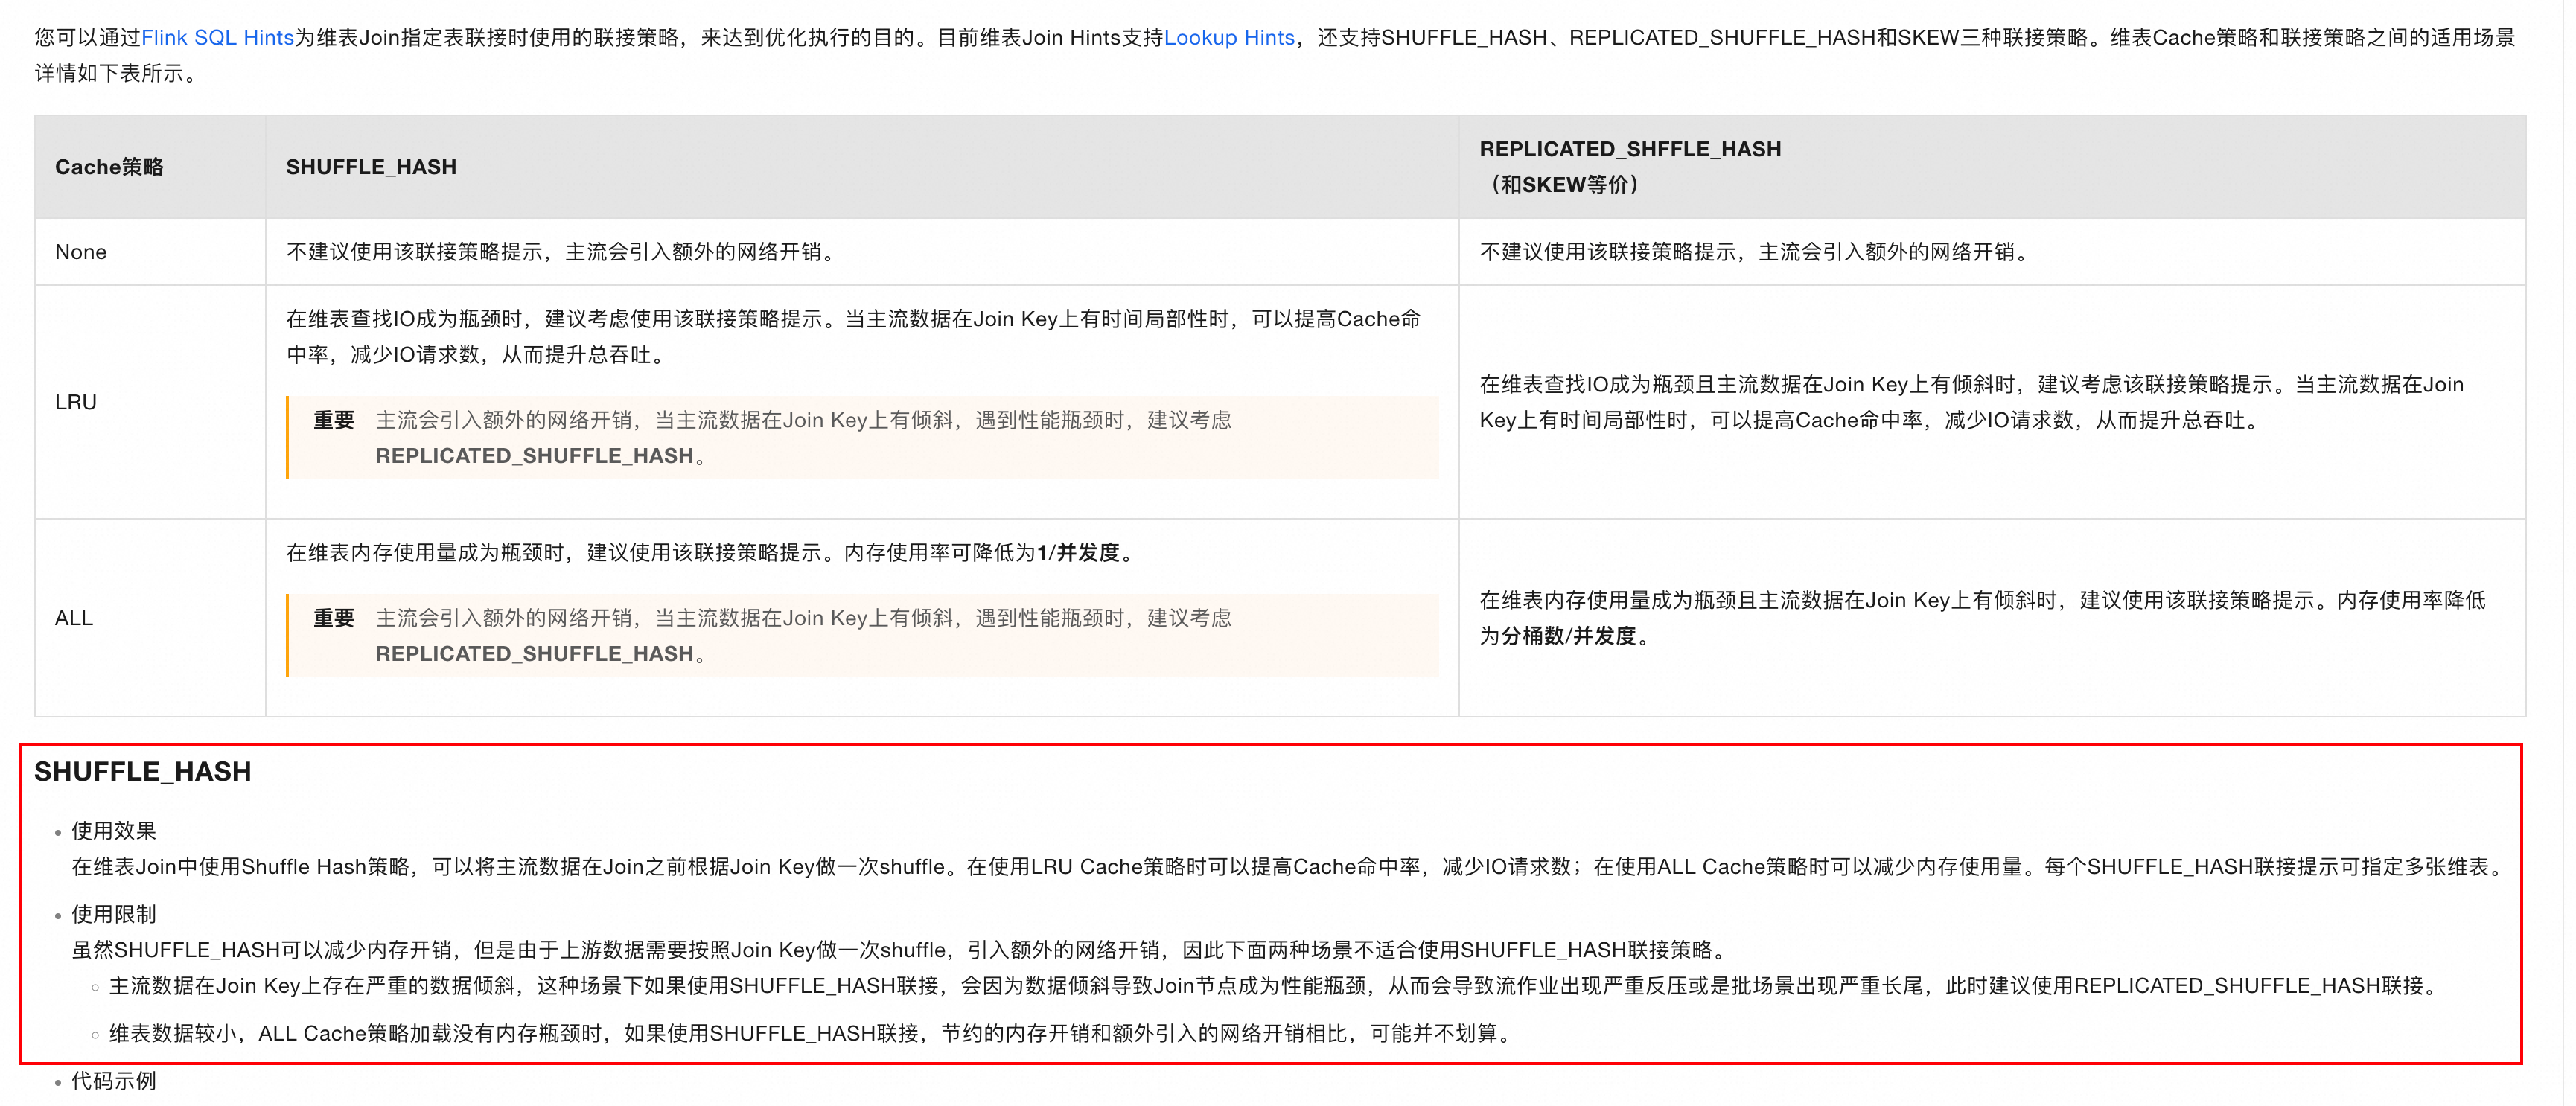
Task: Click the bold 1/并发度 text
Action: 1078,553
